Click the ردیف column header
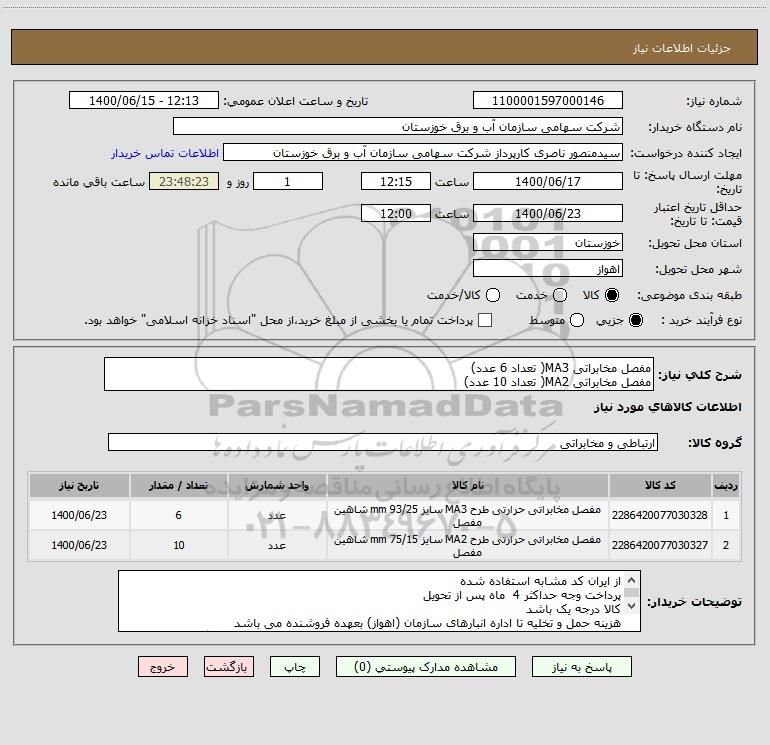The width and height of the screenshot is (770, 745). pos(726,485)
